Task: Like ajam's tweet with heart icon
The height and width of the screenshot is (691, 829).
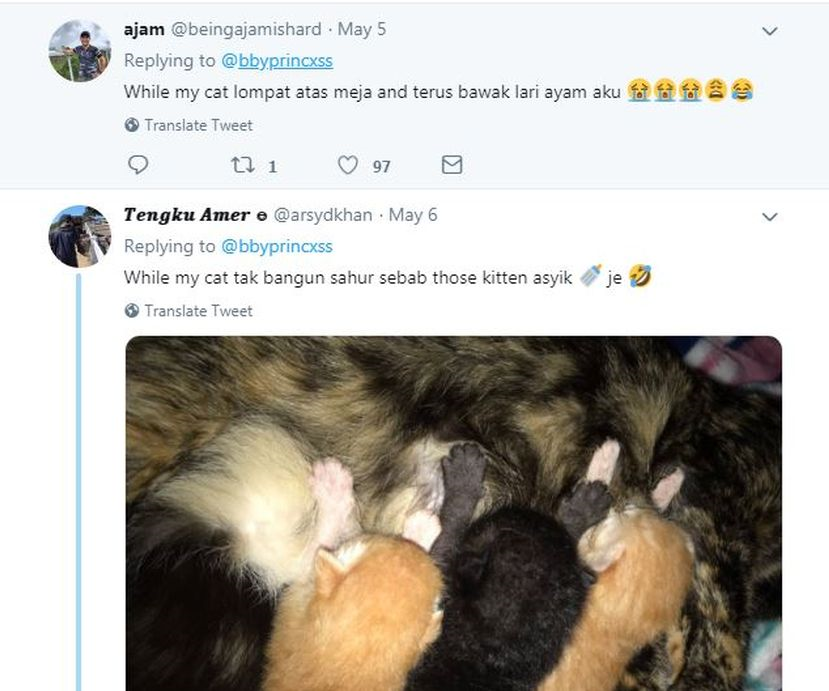Action: tap(347, 165)
